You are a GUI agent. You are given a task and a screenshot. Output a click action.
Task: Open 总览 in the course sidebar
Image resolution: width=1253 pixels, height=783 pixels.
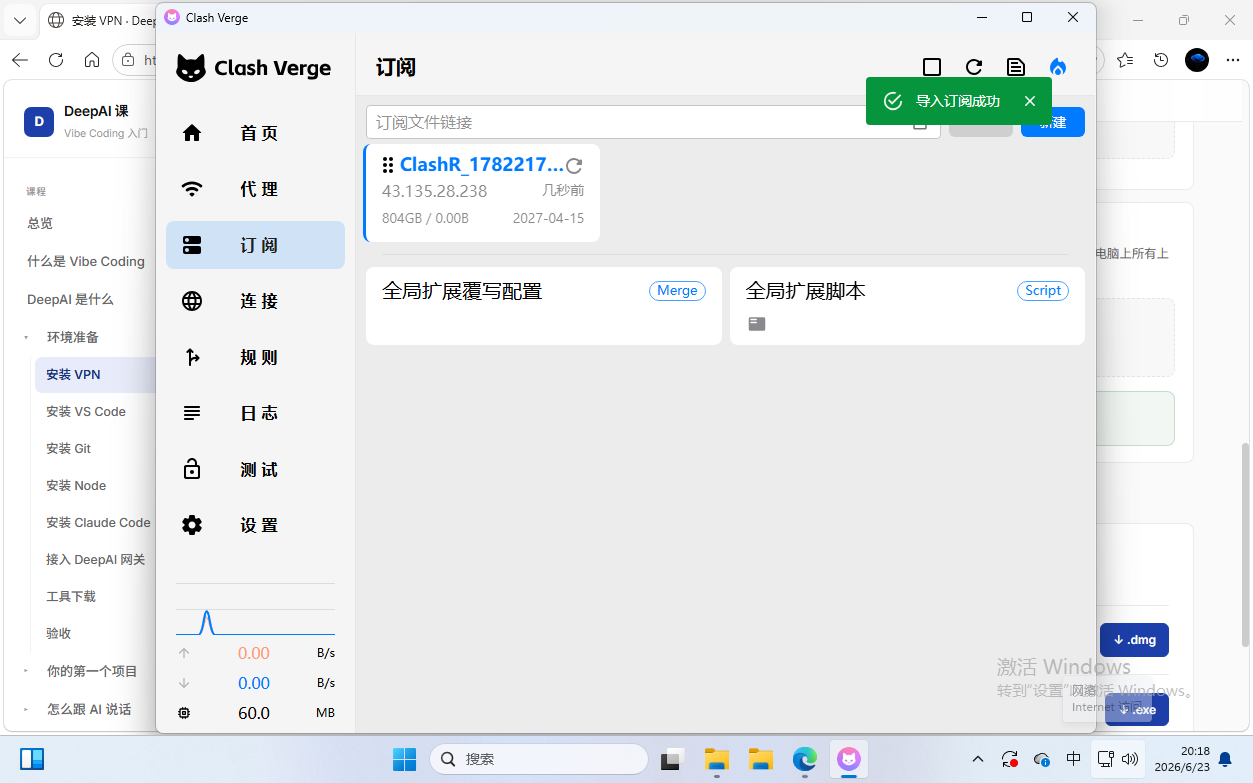click(40, 224)
